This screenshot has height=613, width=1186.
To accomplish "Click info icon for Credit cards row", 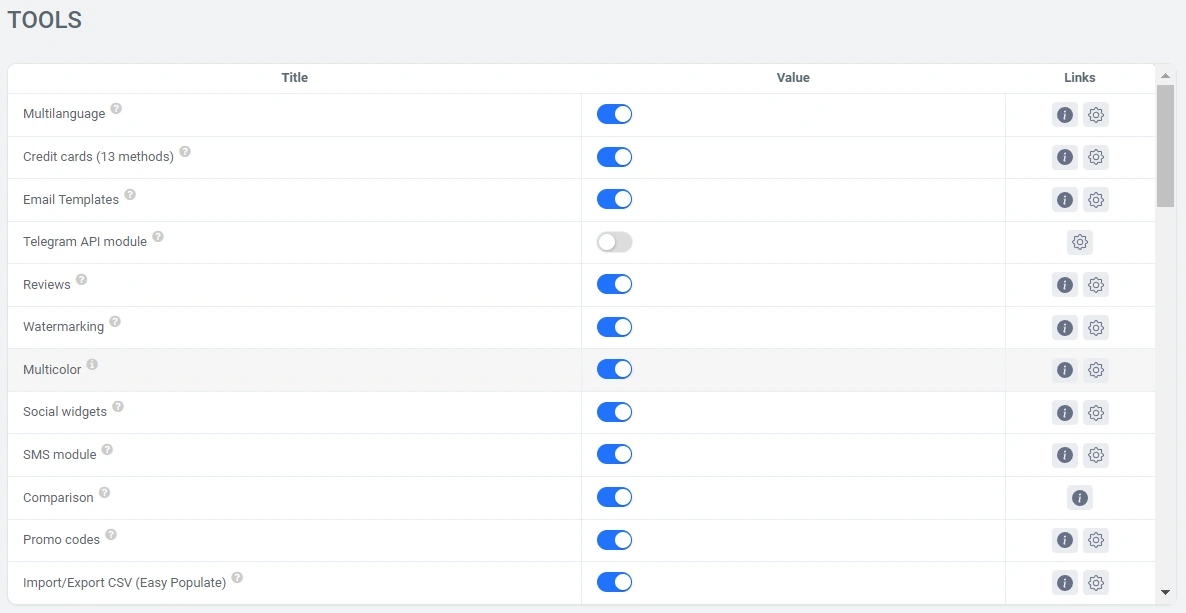I will click(1065, 157).
